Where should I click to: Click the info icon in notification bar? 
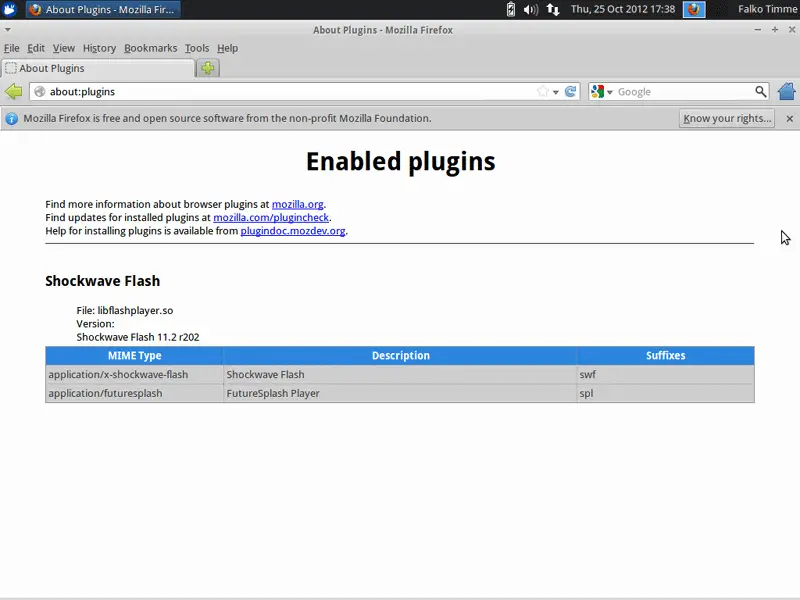tap(11, 118)
